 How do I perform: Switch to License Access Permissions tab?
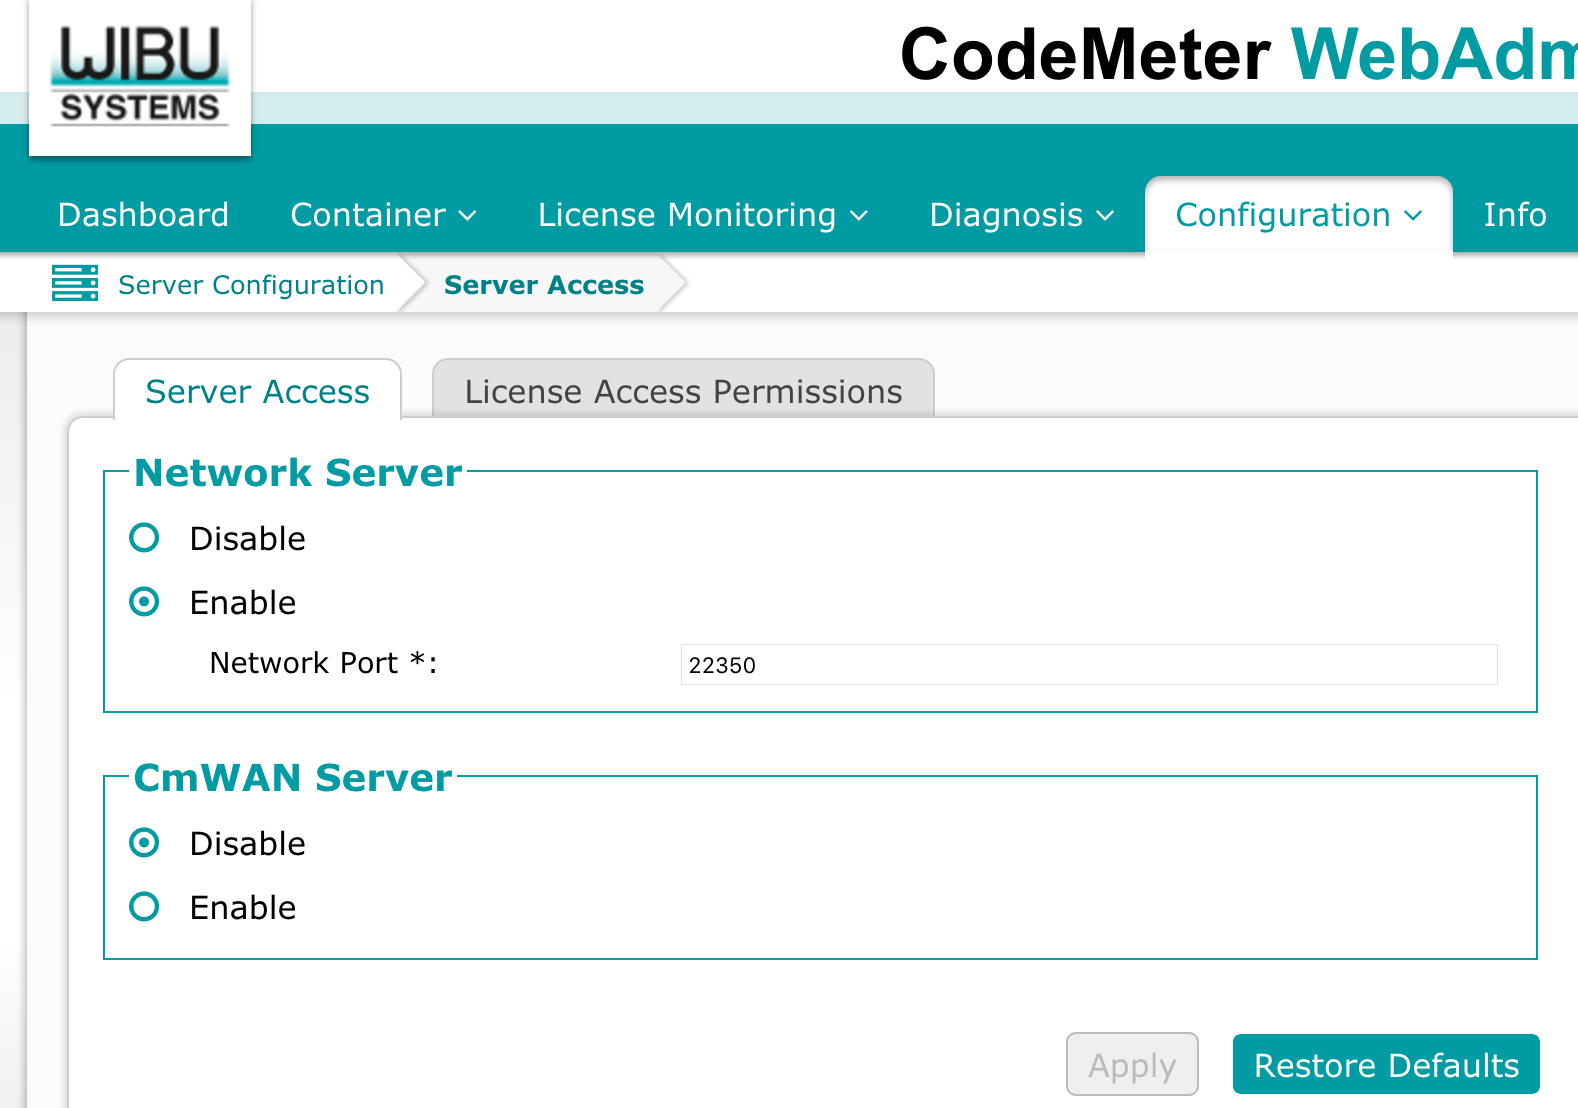click(x=683, y=391)
